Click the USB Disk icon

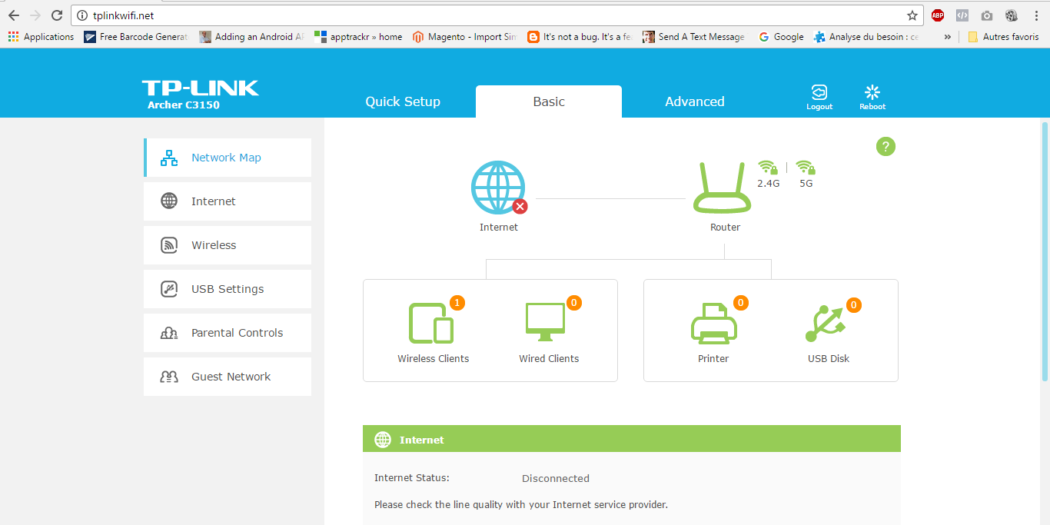(828, 323)
